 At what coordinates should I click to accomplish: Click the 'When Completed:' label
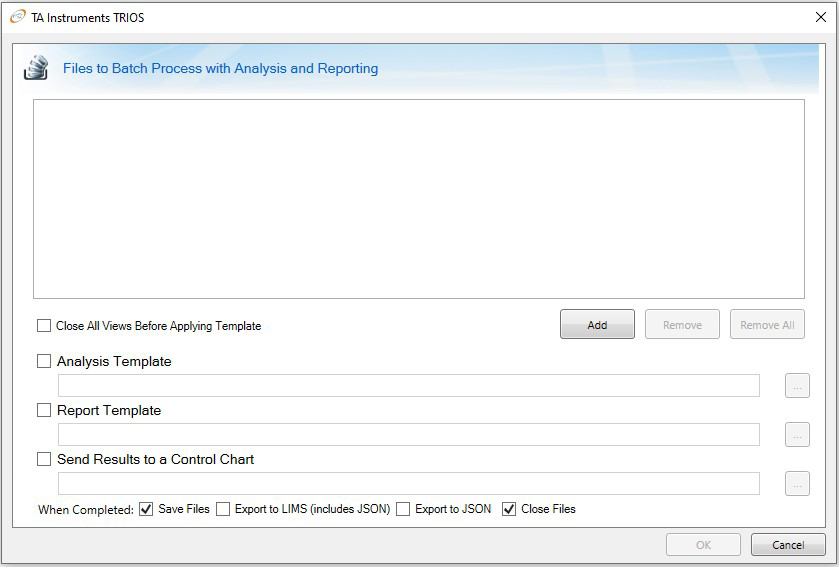click(86, 510)
